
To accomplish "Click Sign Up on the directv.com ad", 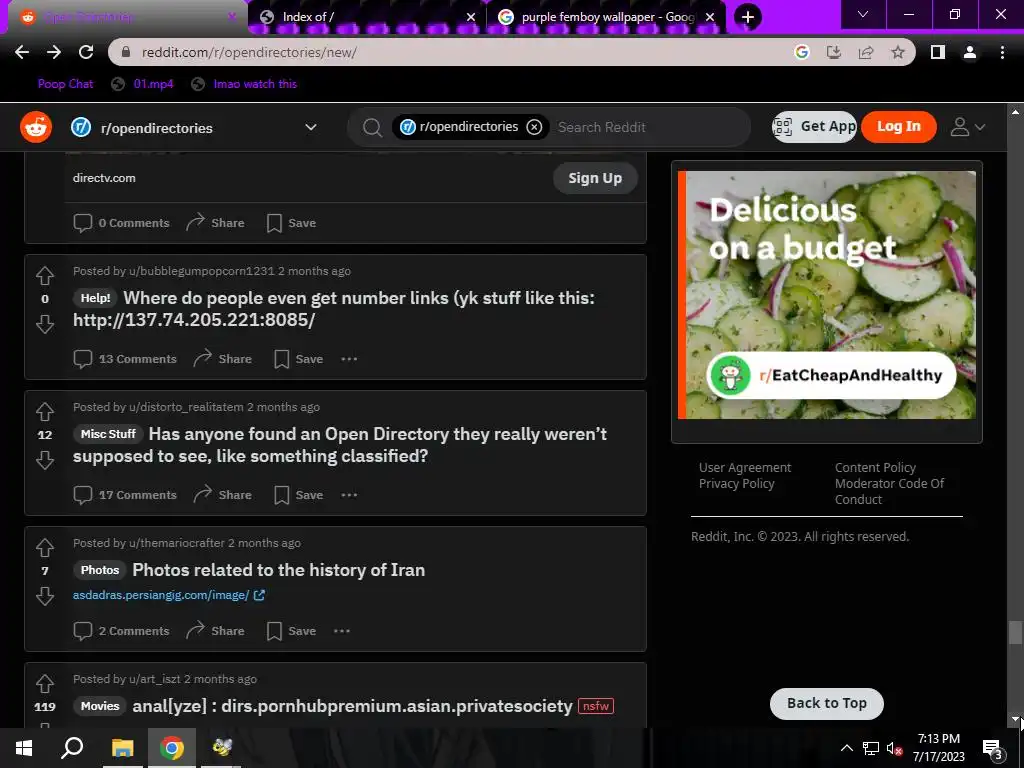I will pos(595,178).
